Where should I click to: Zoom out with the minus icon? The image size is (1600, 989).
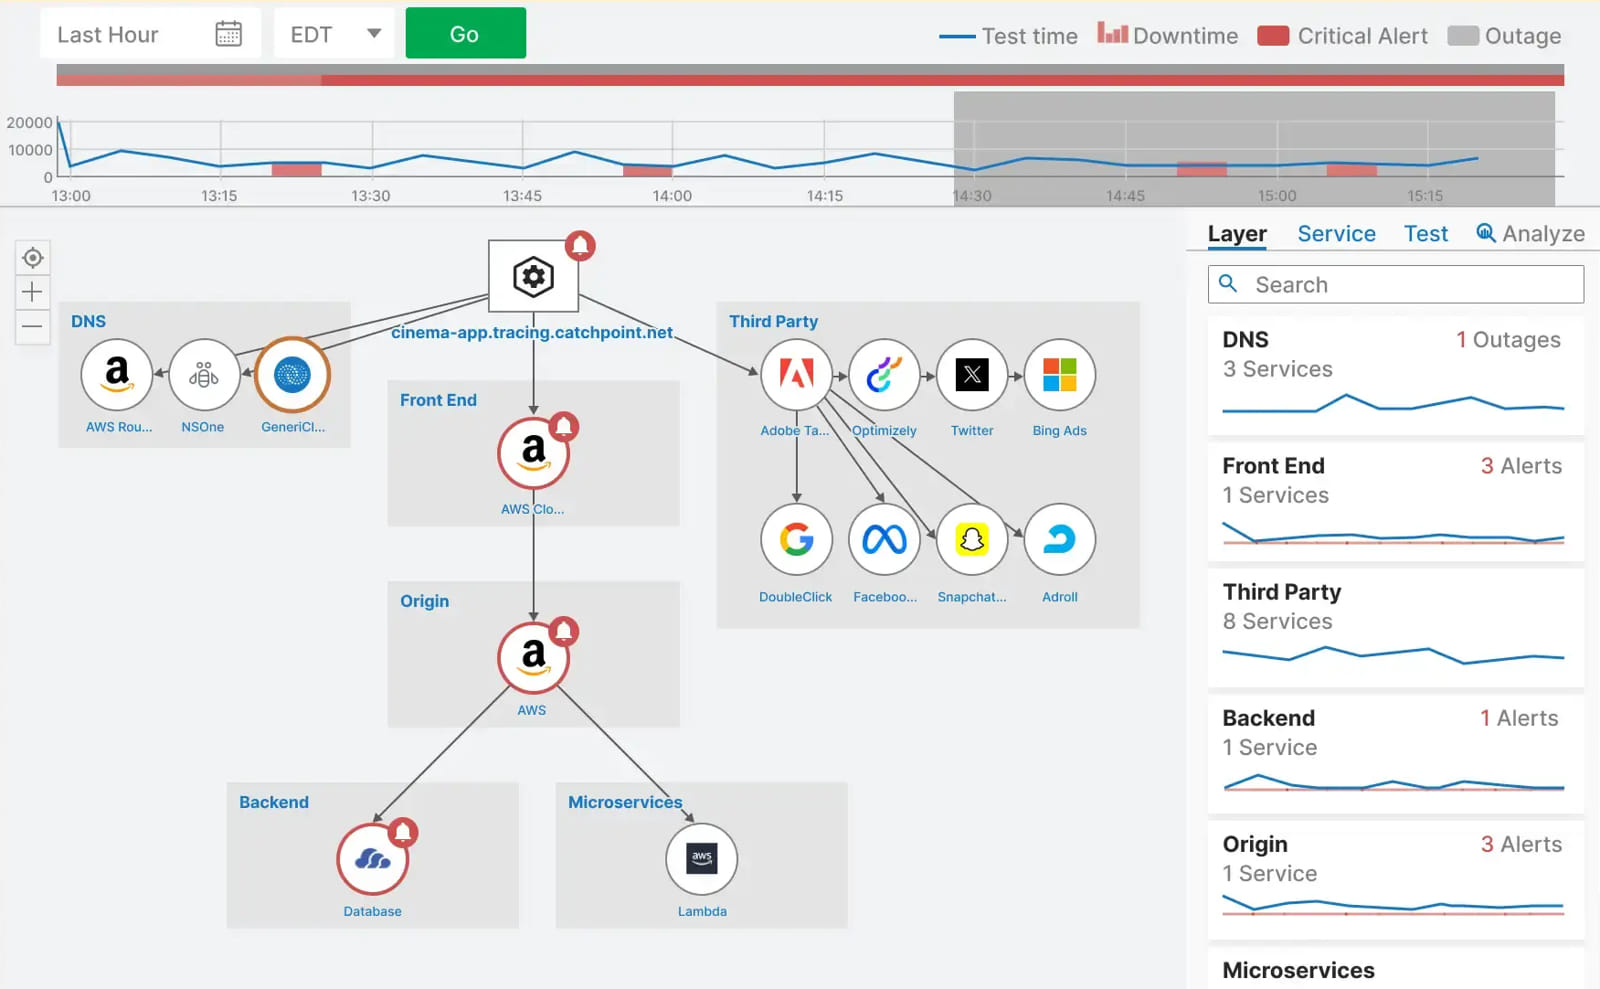[32, 327]
